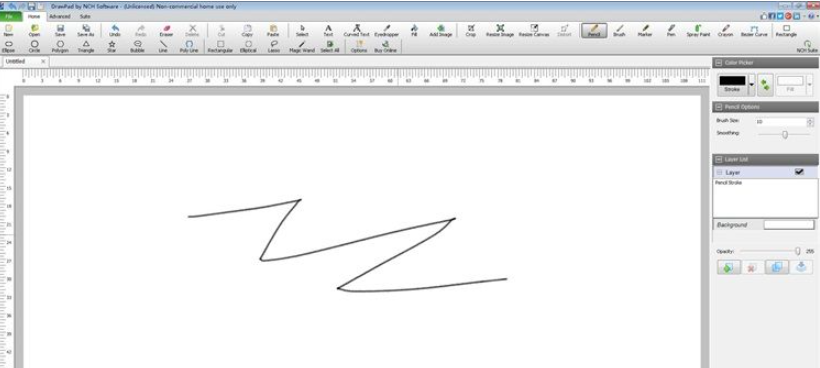Pick the Poly Line tool
The image size is (820, 368).
pyautogui.click(x=189, y=47)
